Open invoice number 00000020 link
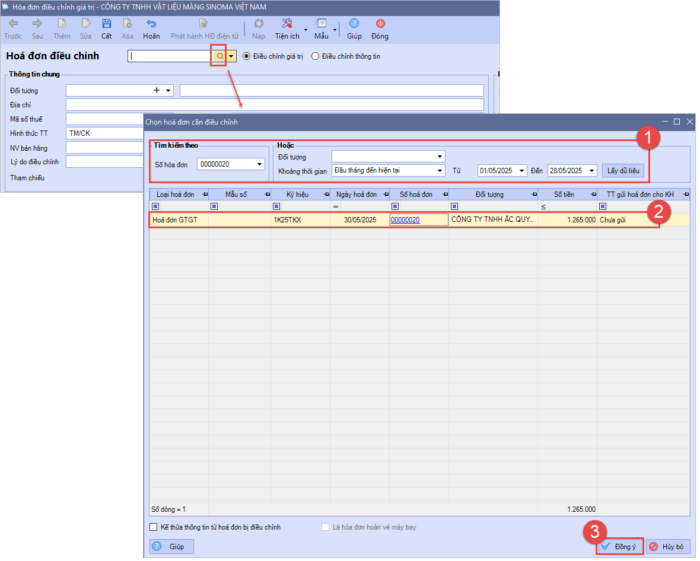This screenshot has height=561, width=700. coord(405,220)
